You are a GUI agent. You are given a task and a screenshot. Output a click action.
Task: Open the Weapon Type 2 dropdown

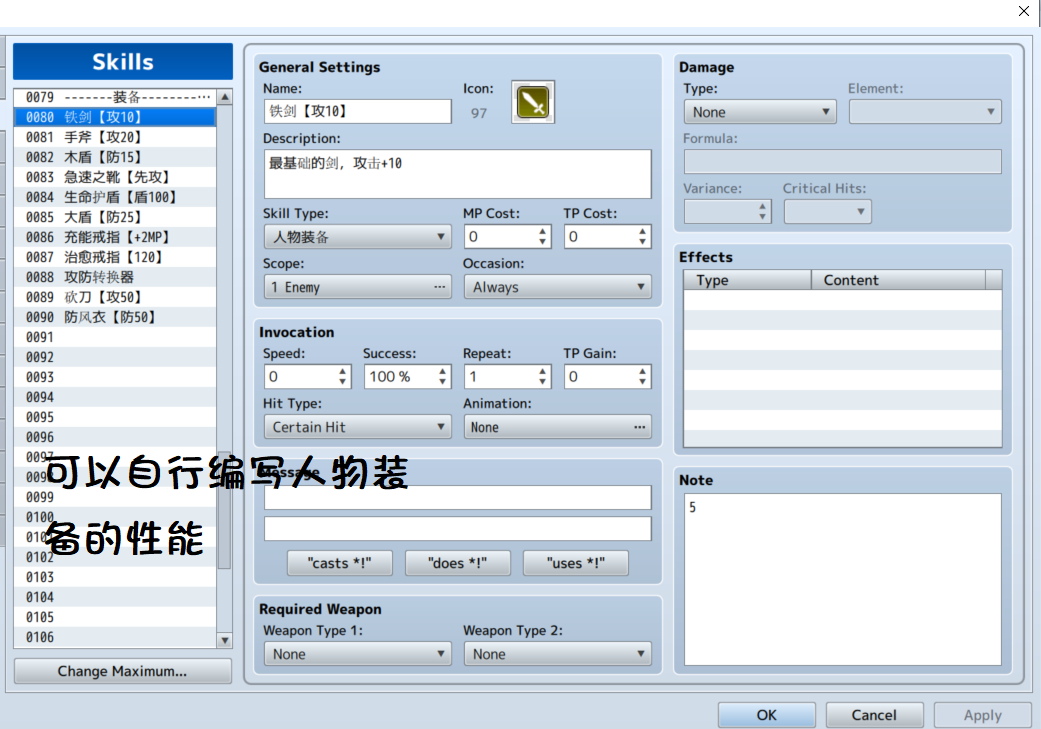pos(557,654)
